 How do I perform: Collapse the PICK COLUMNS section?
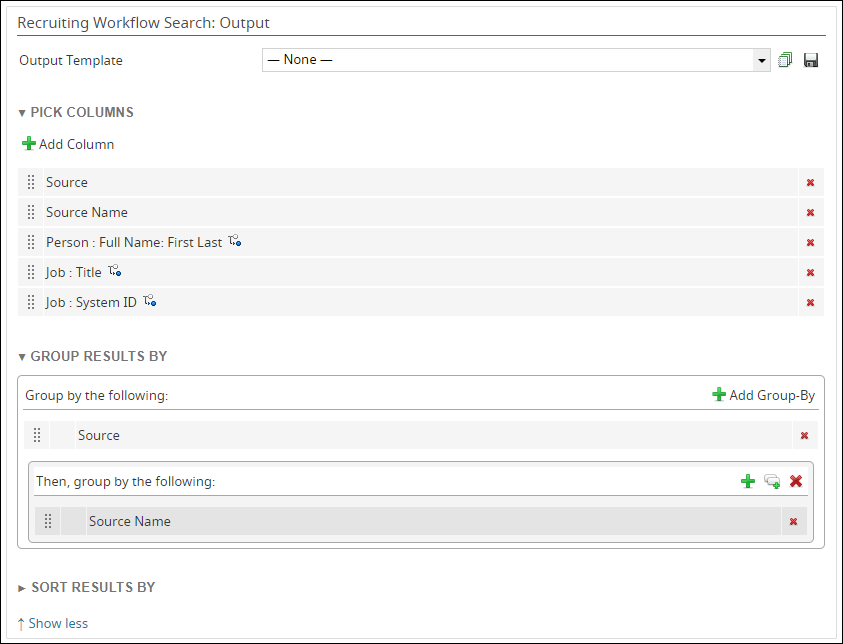(x=22, y=113)
